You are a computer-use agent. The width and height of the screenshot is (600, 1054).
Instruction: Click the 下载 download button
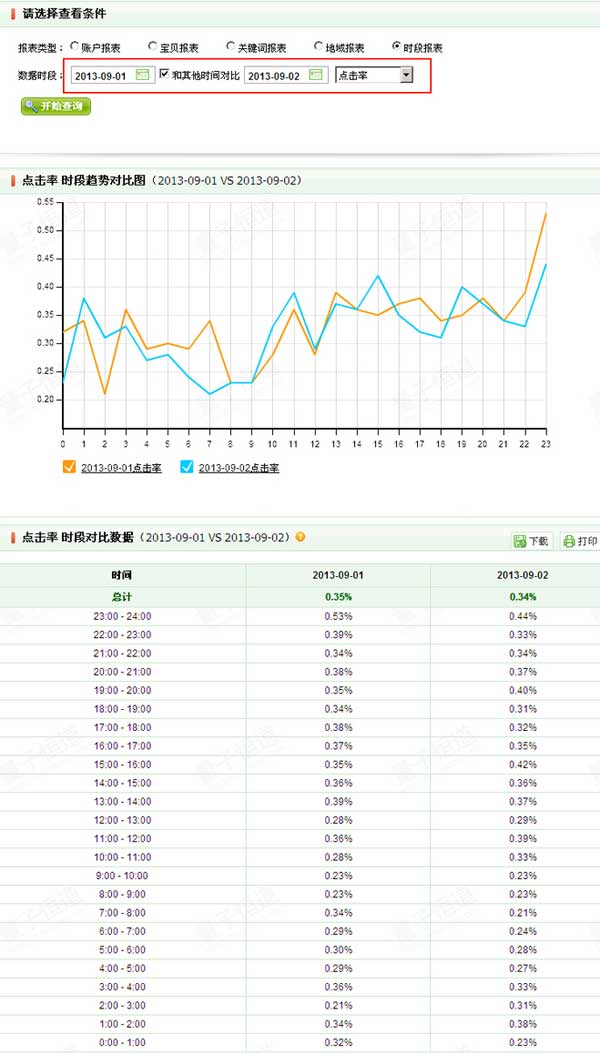coord(531,541)
